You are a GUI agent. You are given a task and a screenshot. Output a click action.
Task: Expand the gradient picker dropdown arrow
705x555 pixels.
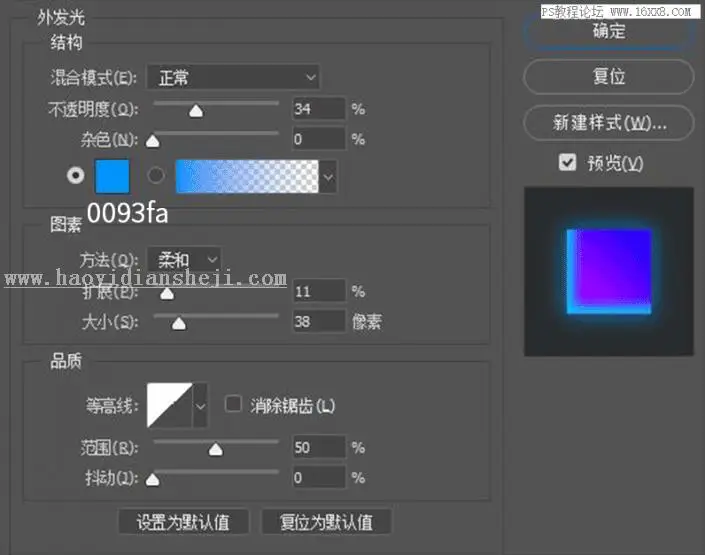click(329, 177)
